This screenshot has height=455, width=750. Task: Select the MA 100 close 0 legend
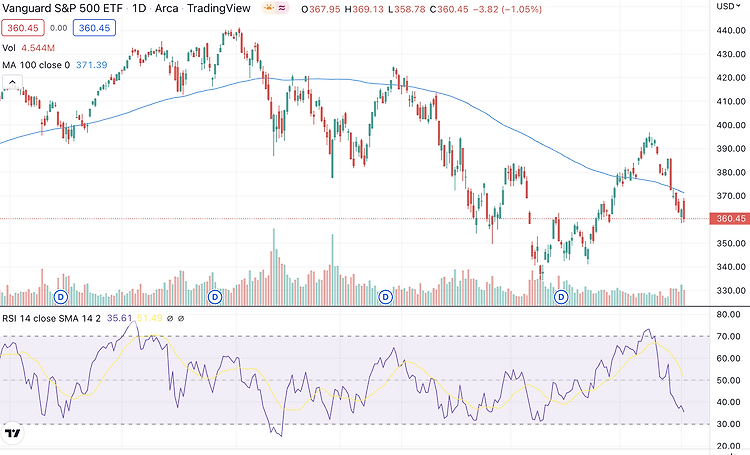pyautogui.click(x=36, y=65)
